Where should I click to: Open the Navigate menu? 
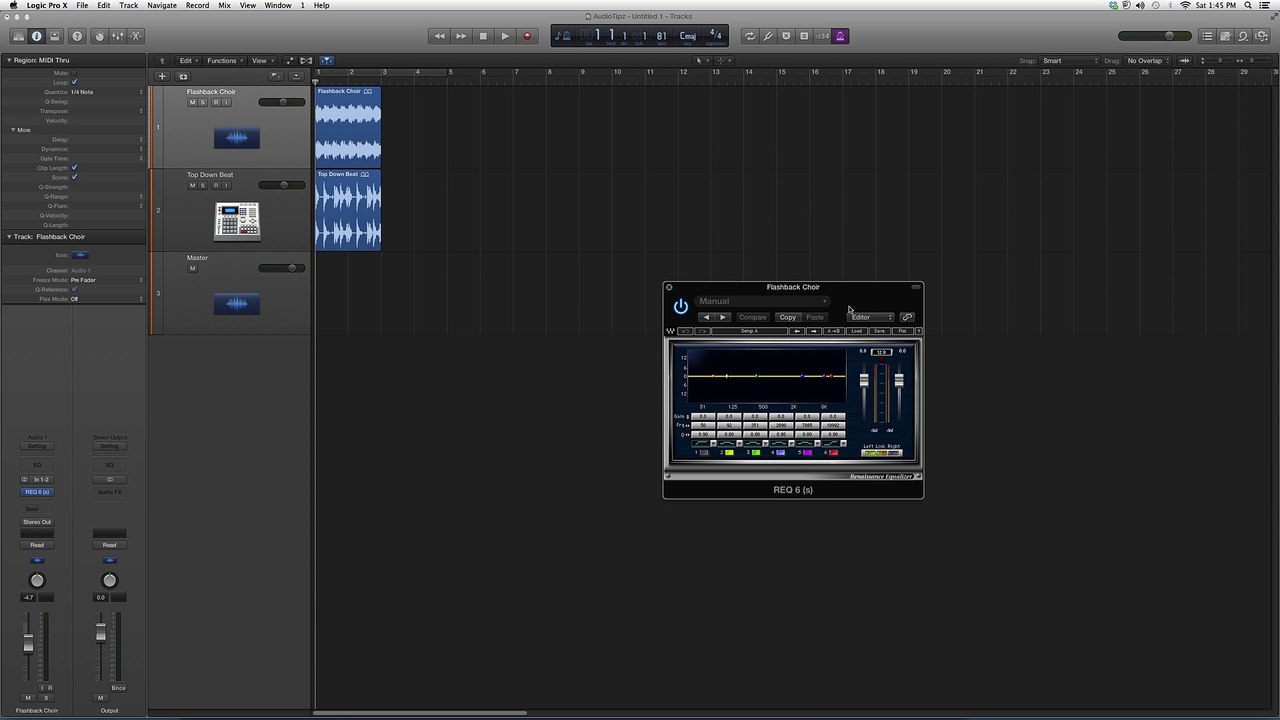click(x=162, y=5)
